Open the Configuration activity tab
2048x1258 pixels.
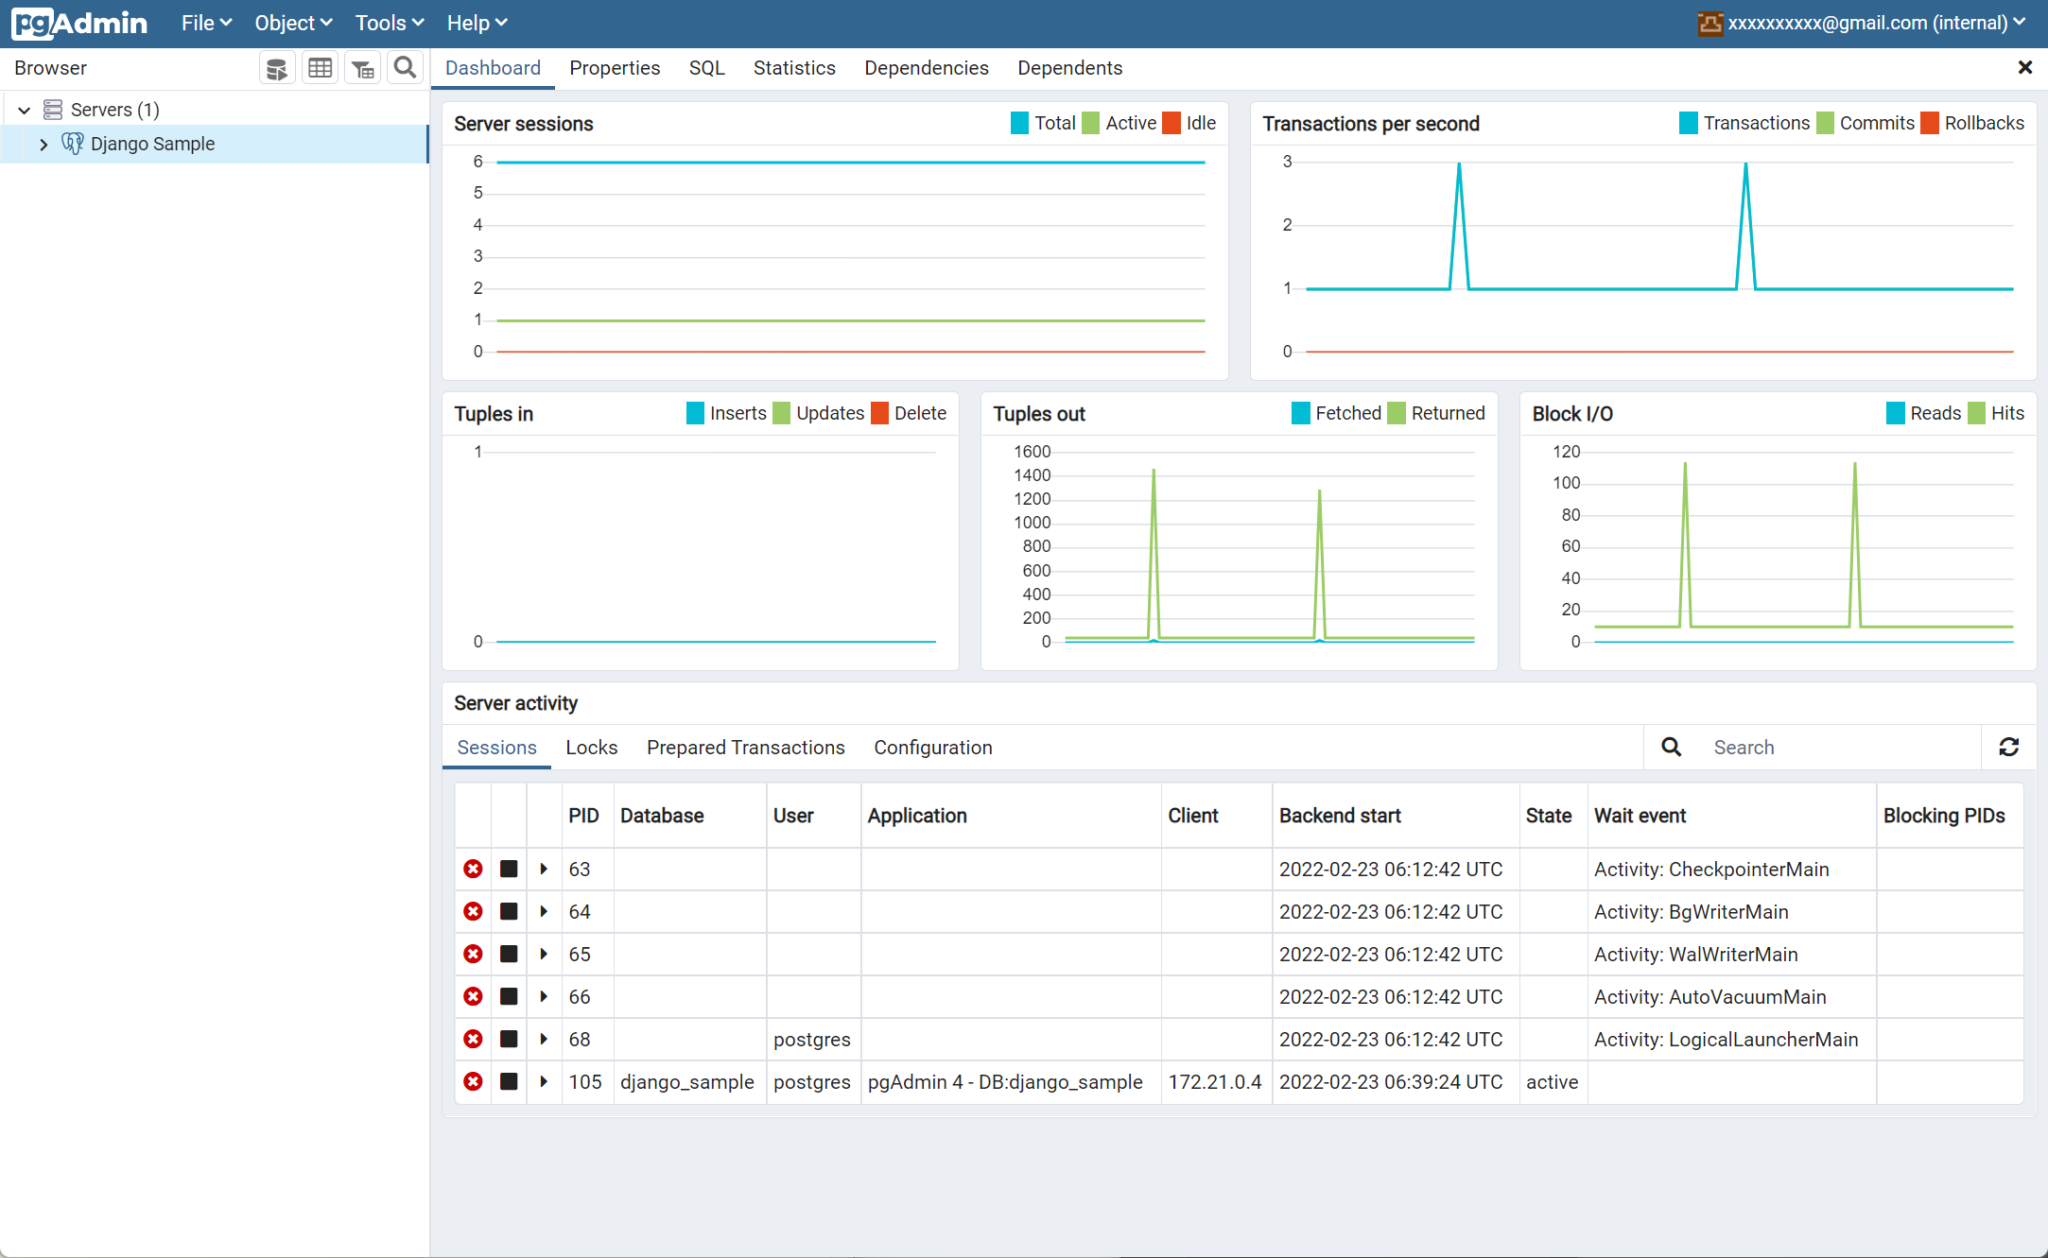[932, 747]
